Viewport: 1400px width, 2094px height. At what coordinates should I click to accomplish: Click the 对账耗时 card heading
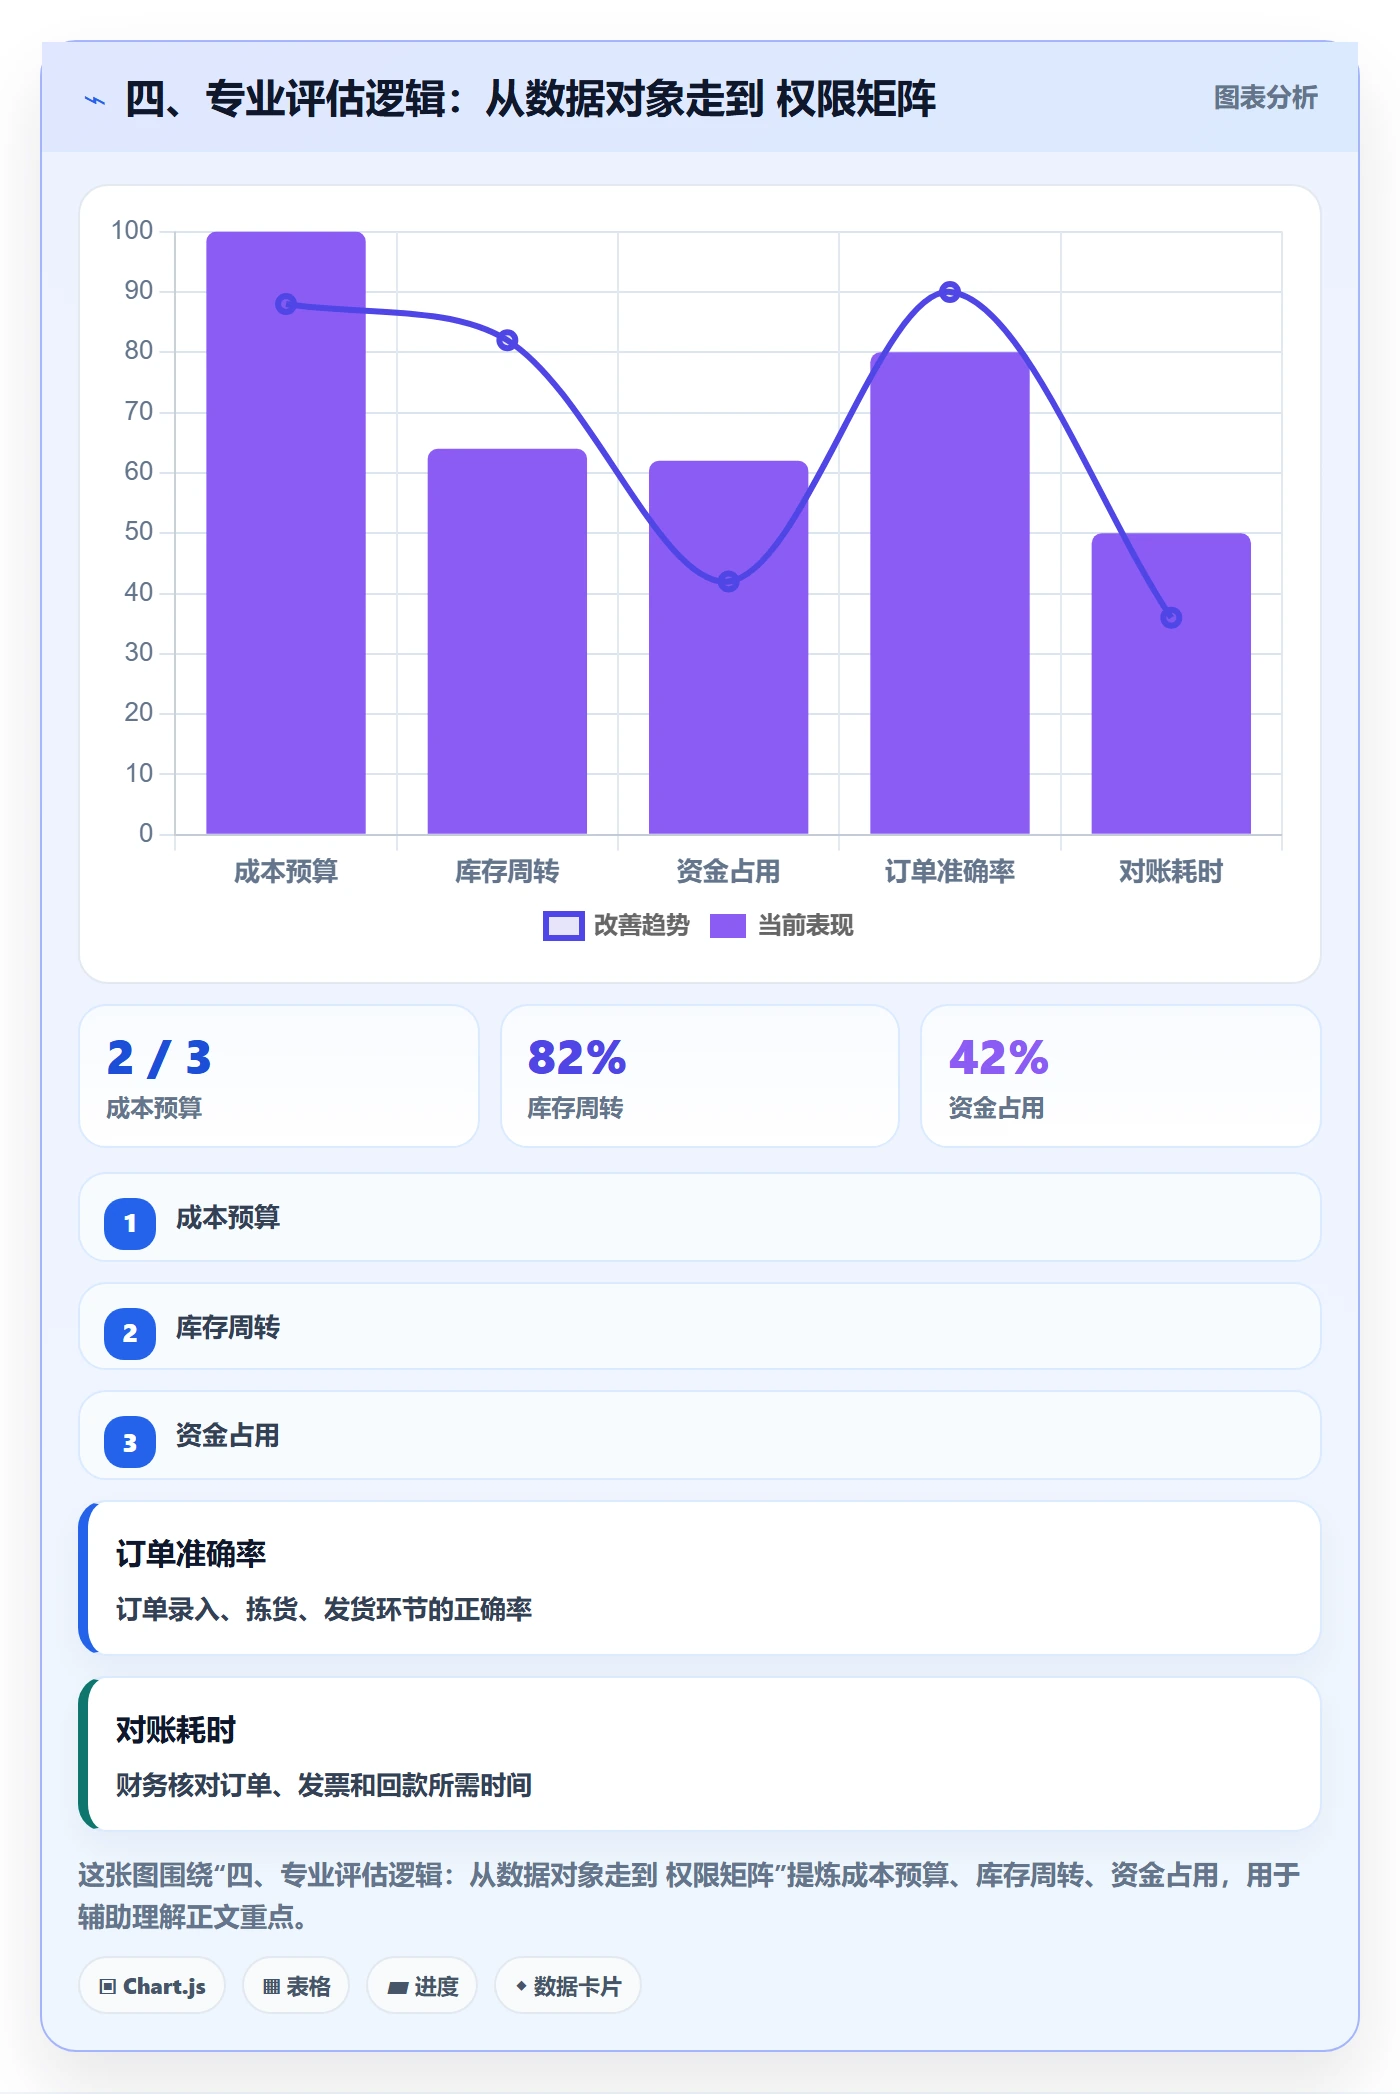click(176, 1730)
